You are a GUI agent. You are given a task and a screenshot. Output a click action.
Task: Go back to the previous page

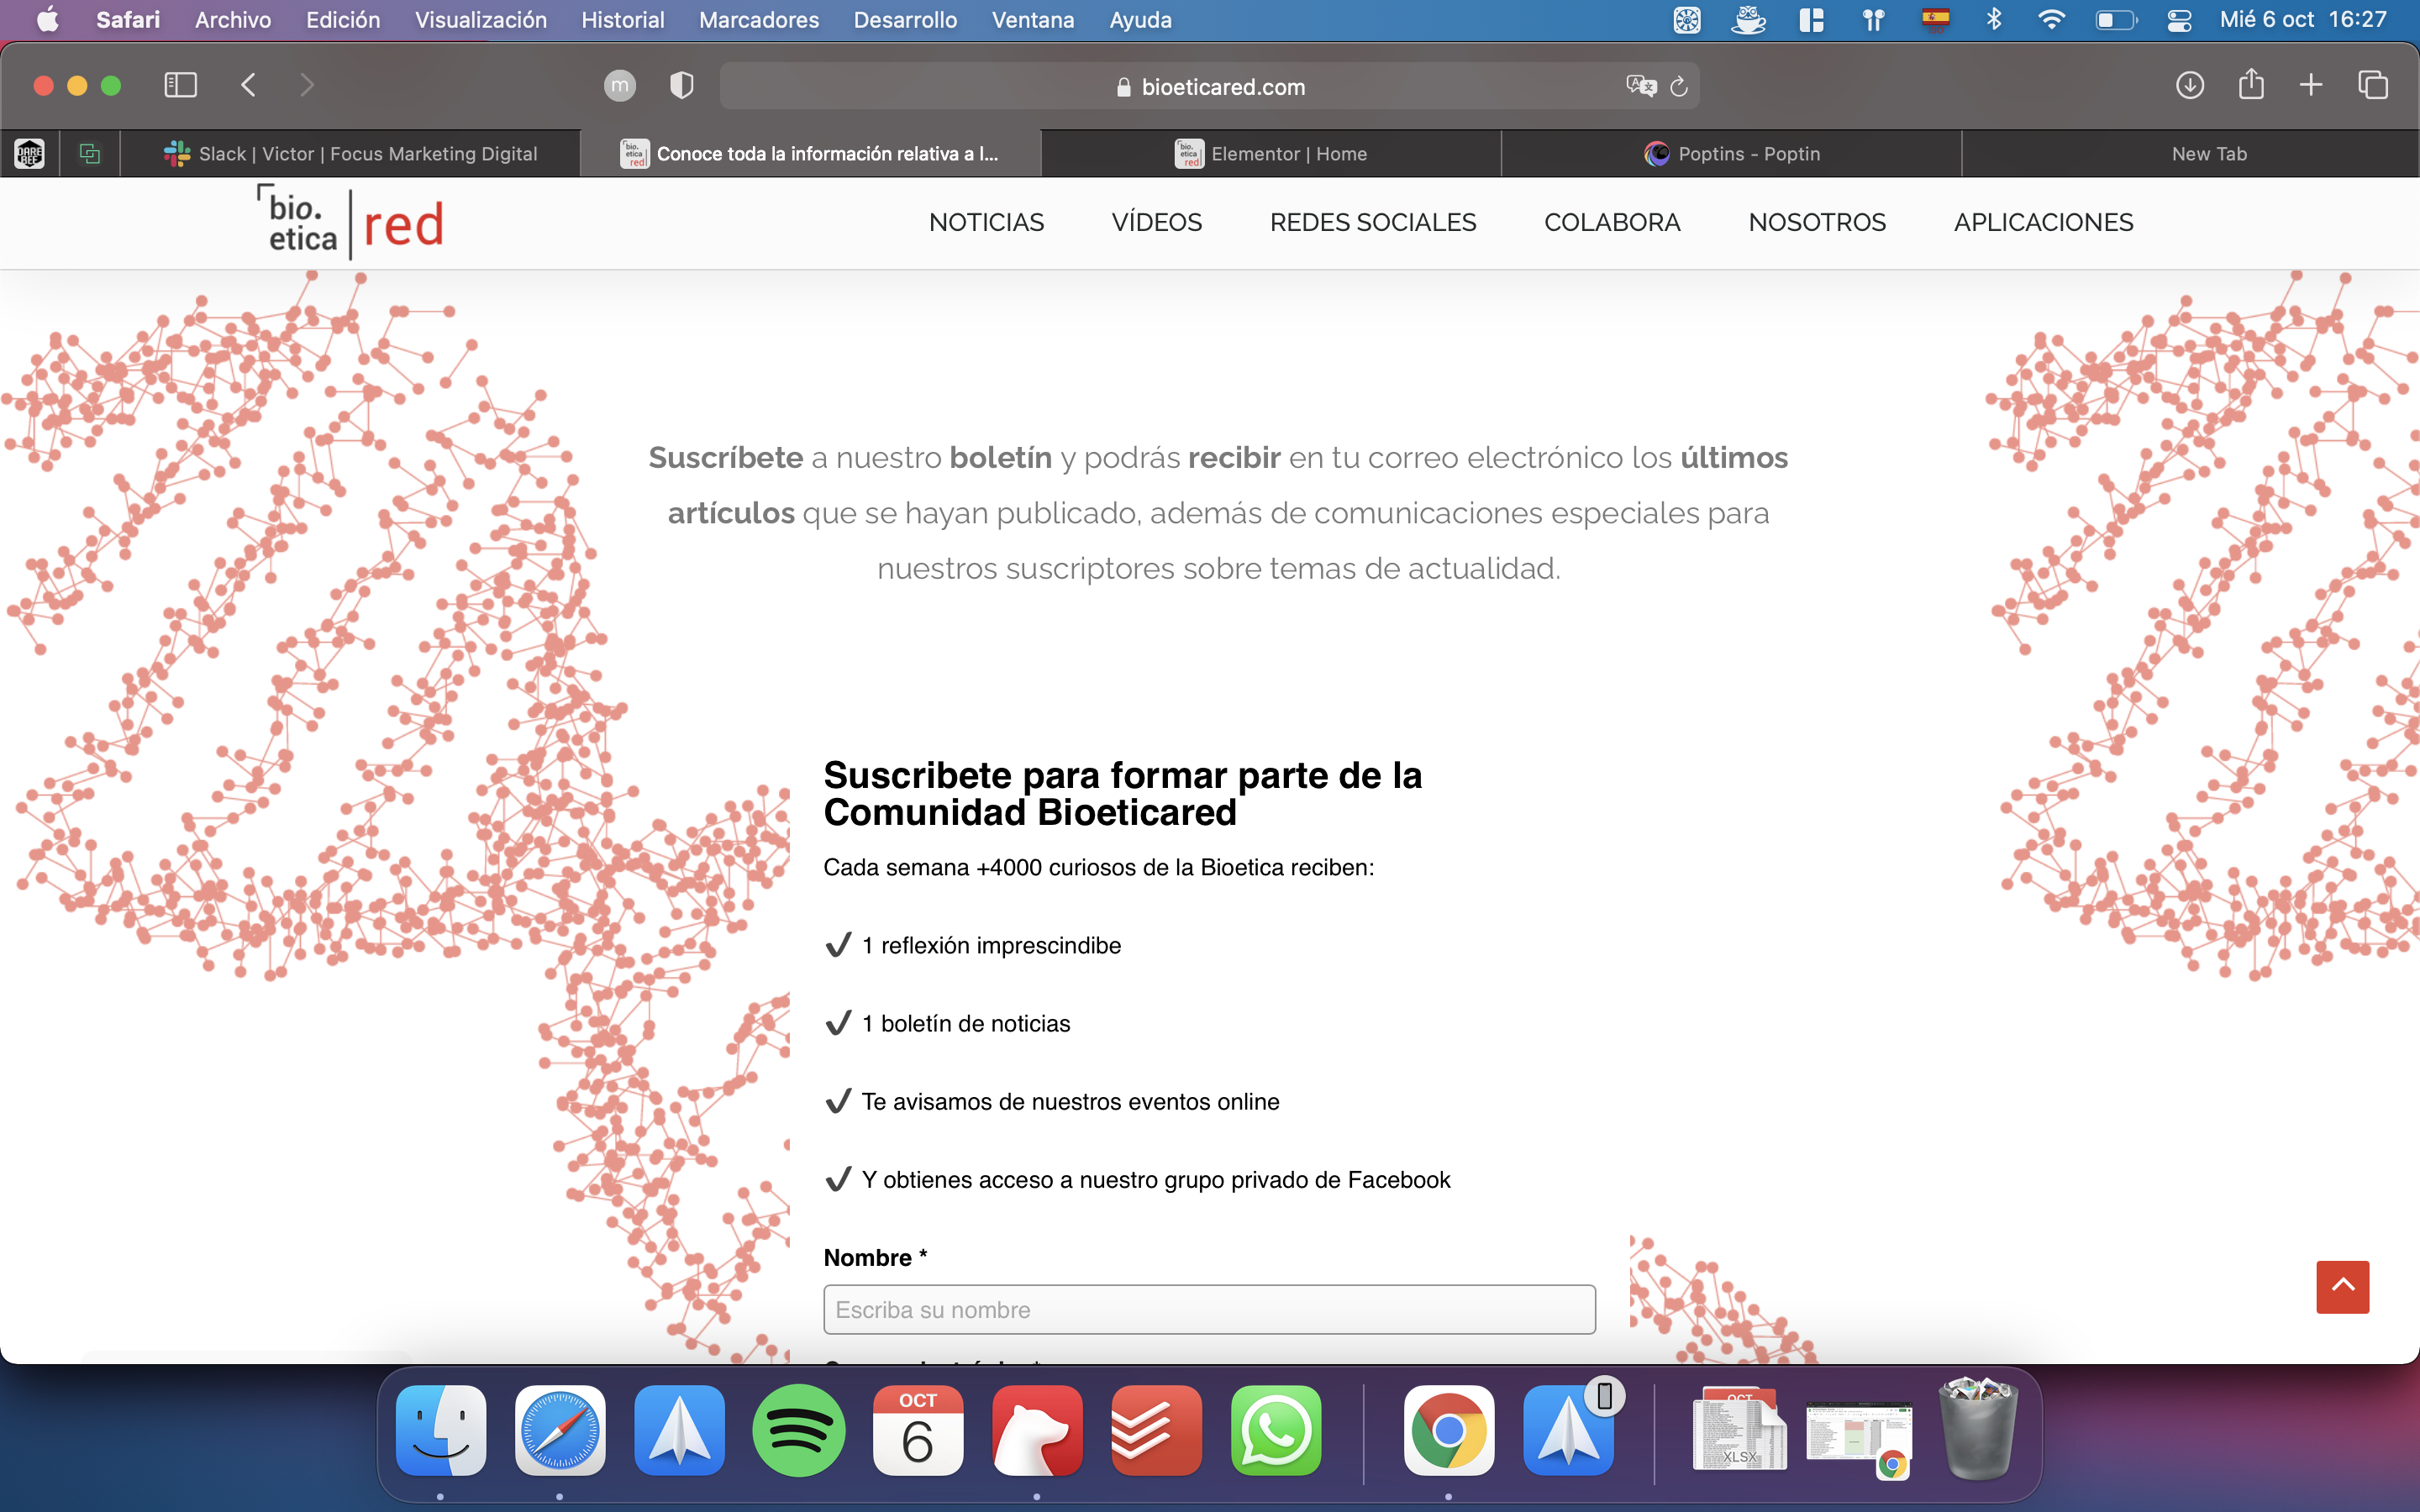click(249, 86)
